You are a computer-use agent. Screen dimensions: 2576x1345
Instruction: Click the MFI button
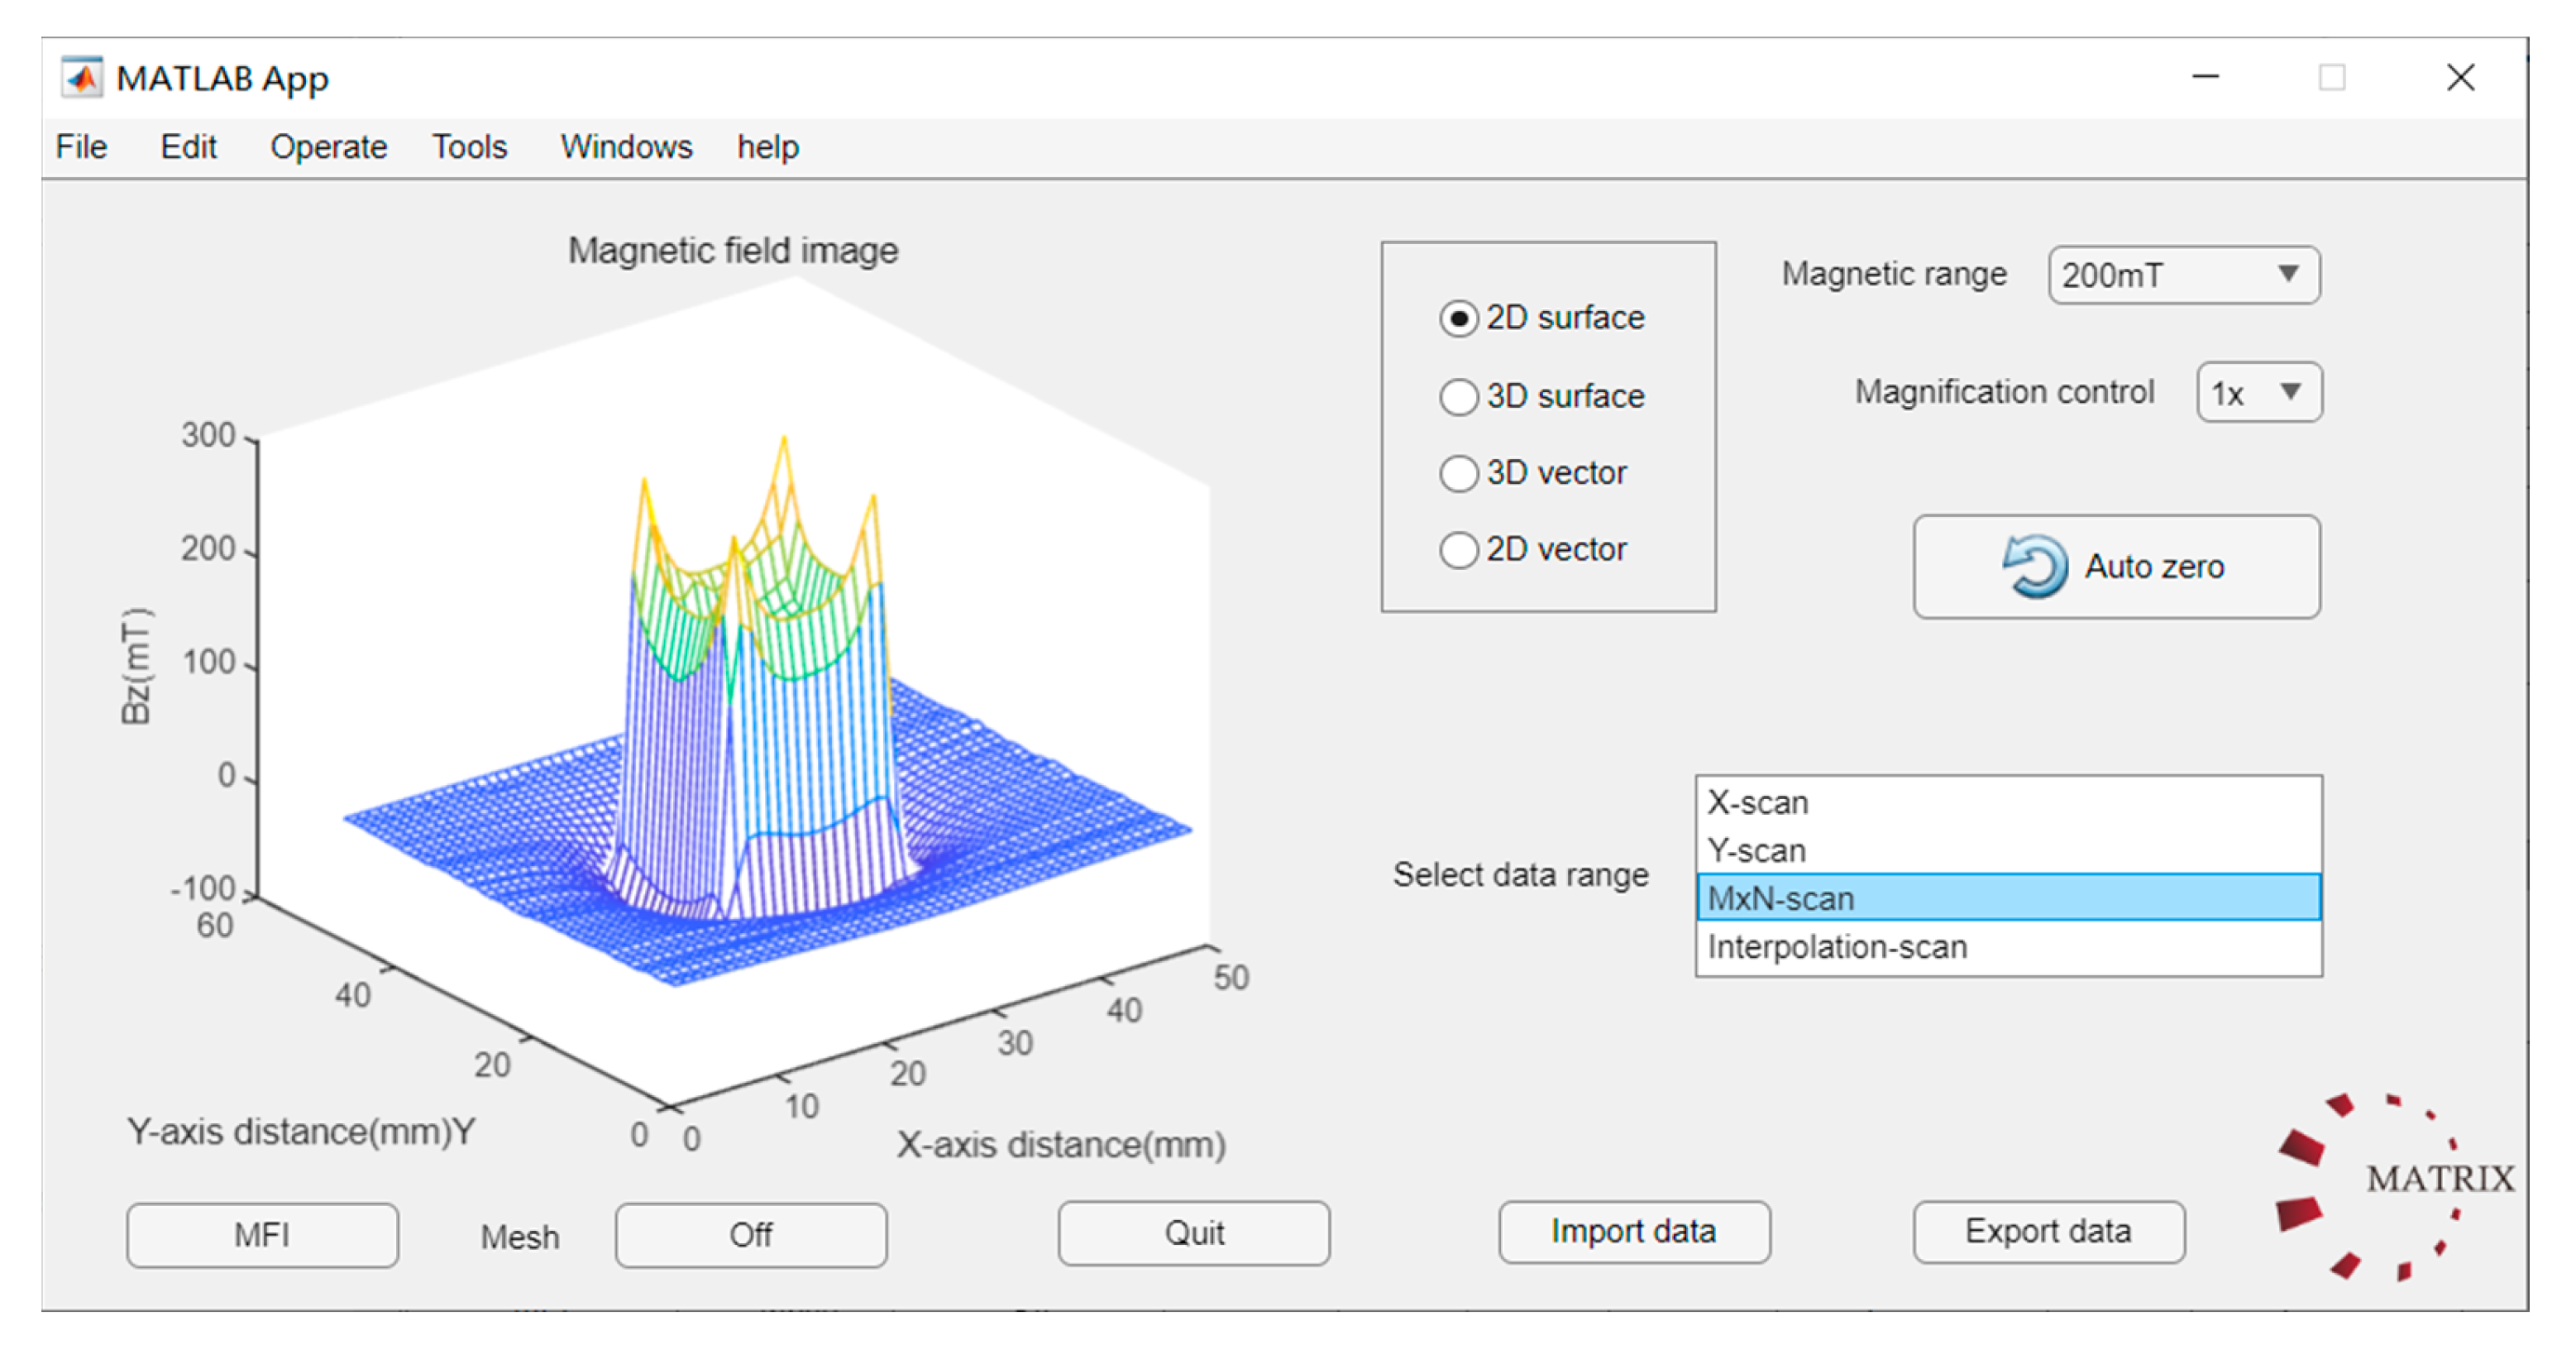tap(262, 1235)
